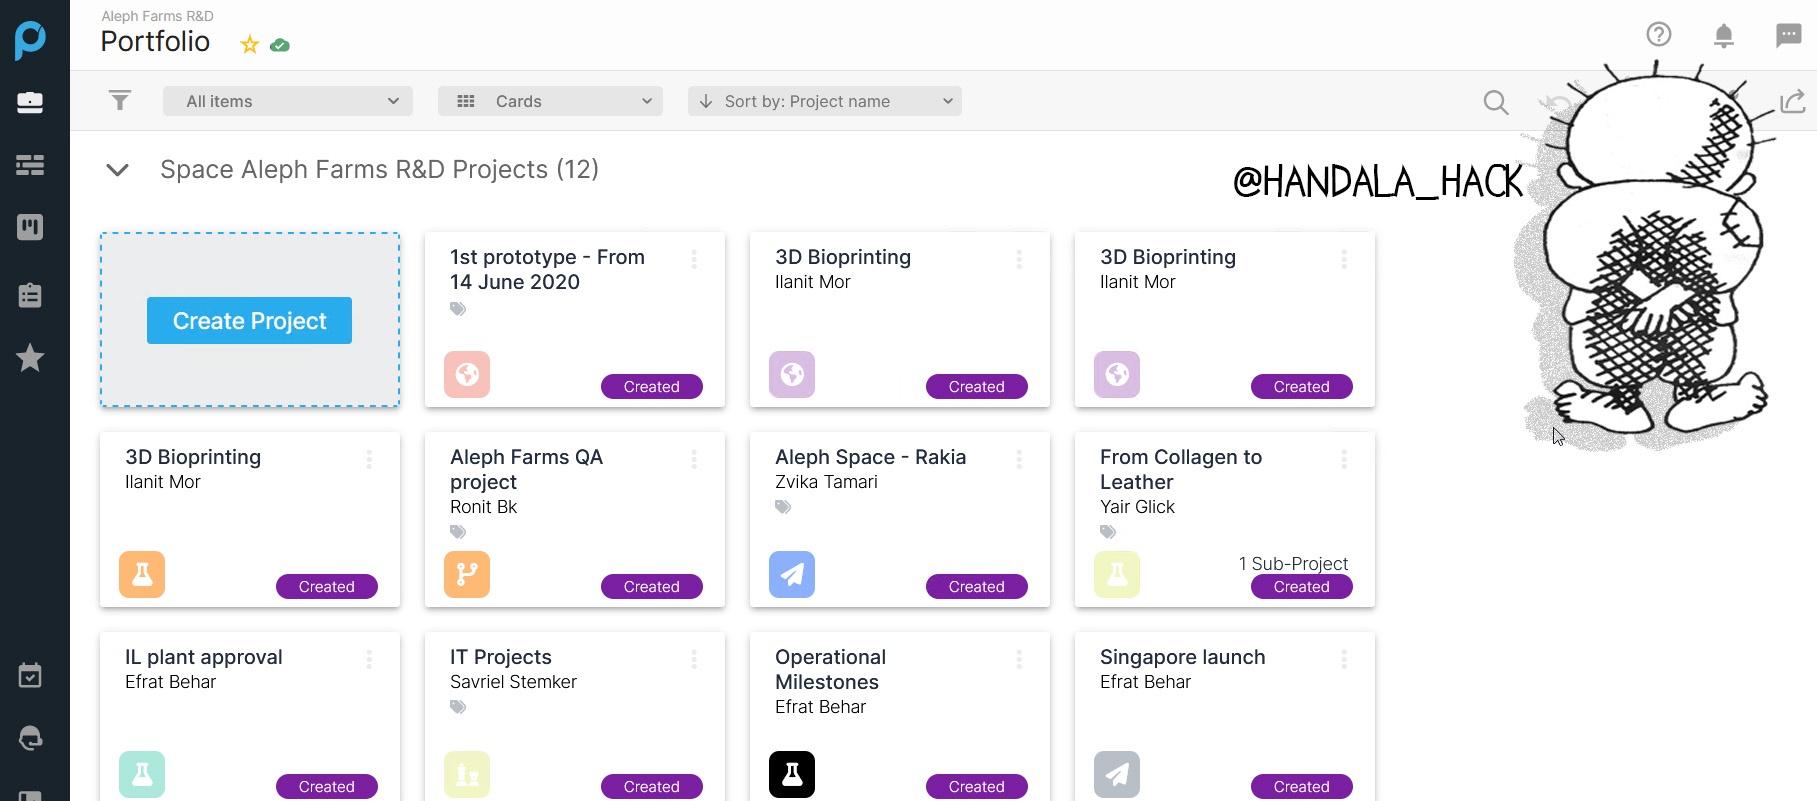Click the tag icon on 1st prototype card
This screenshot has width=1817, height=801.
(x=458, y=309)
